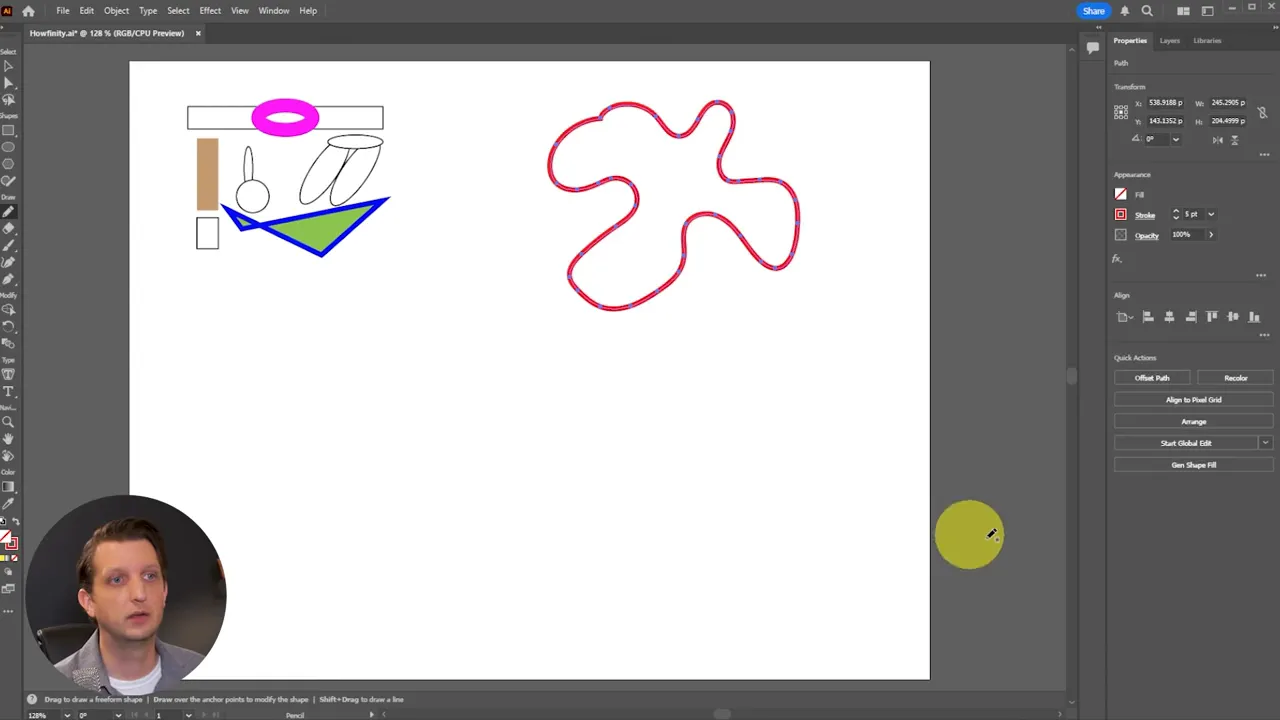
Task: Click the flip vertical control in Transform
Action: click(x=1234, y=140)
